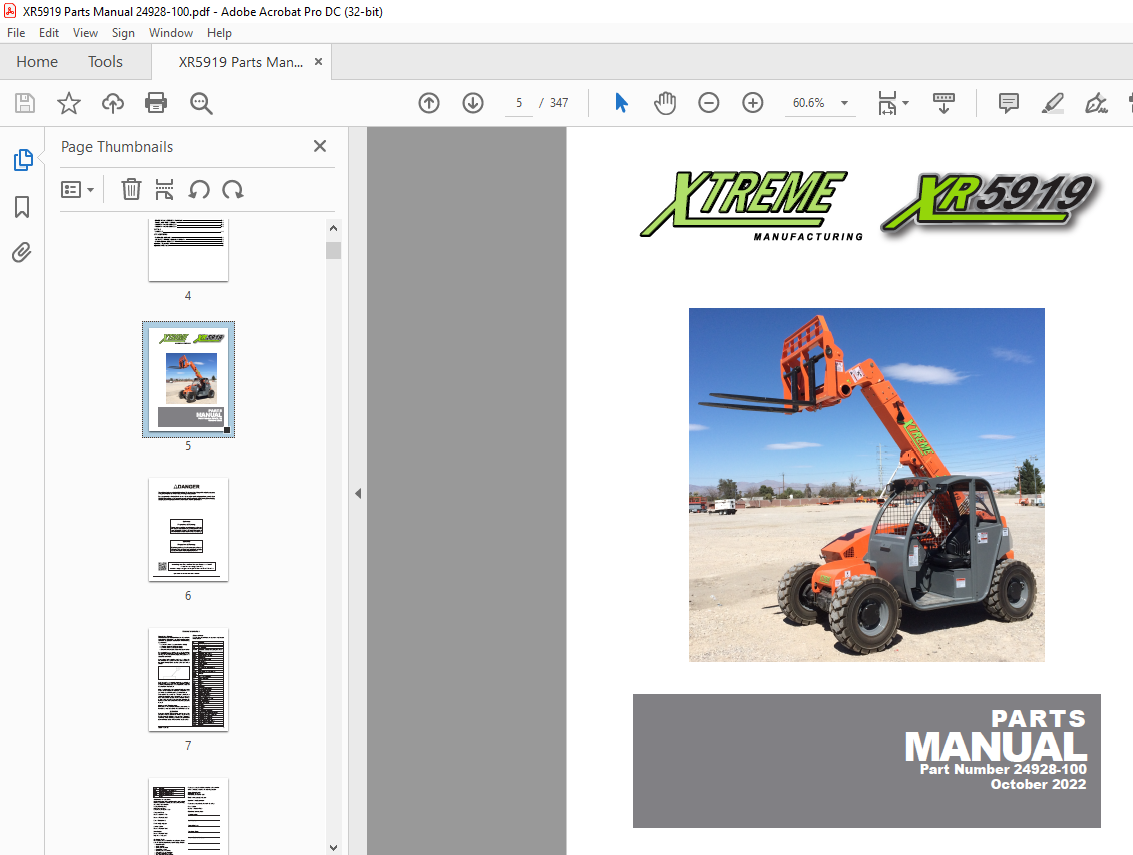Image resolution: width=1133 pixels, height=855 pixels.
Task: Open thumbnail options dropdown menu
Action: pos(77,189)
